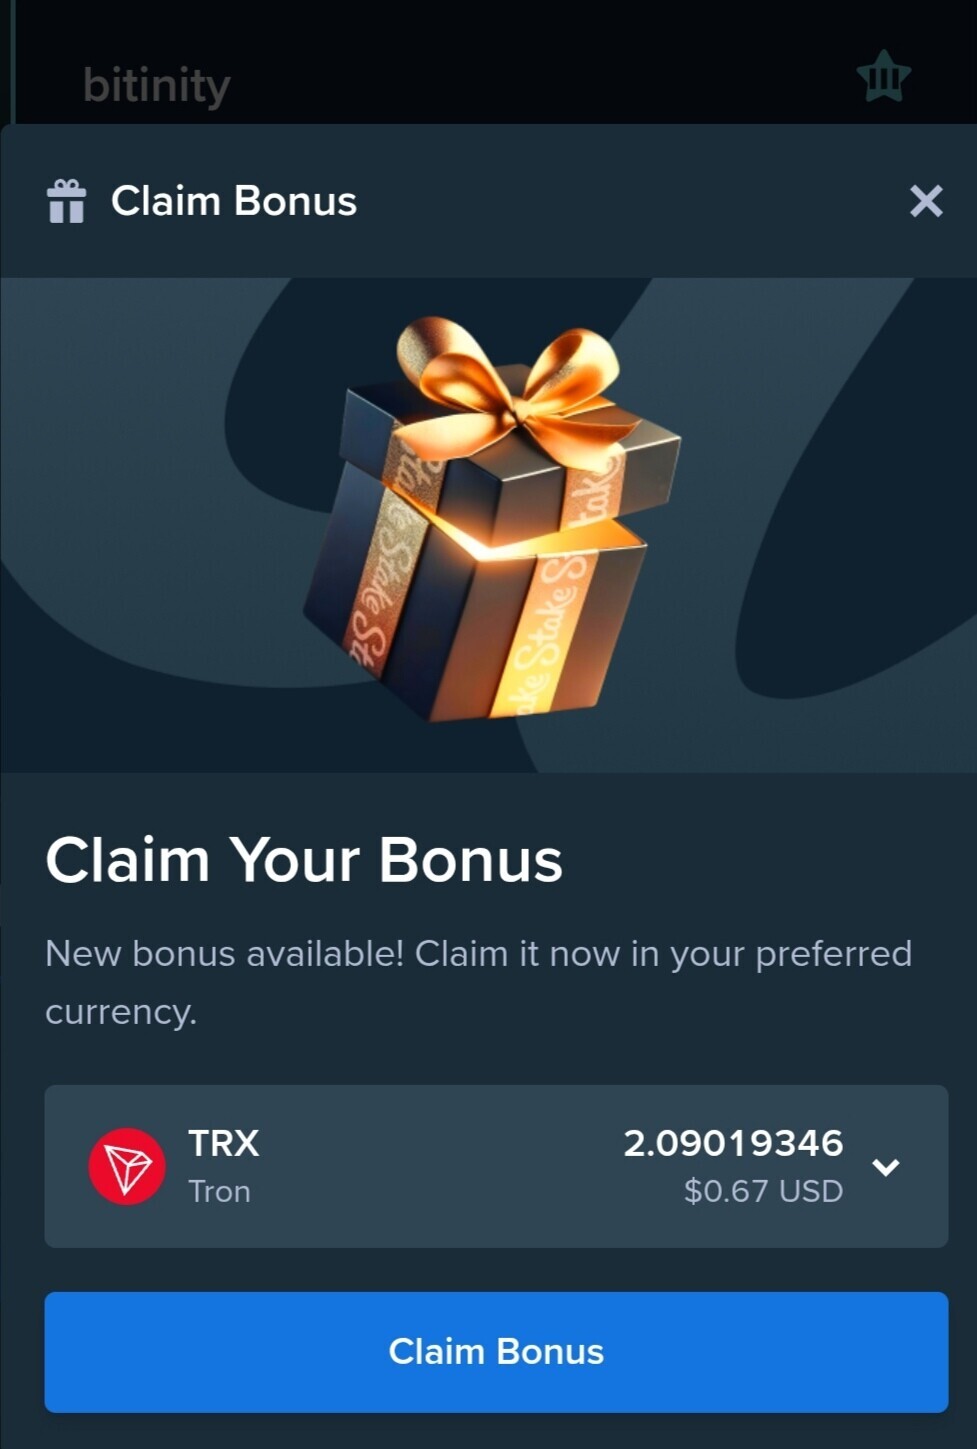The image size is (977, 1449).
Task: Click the gift icon beside Claim Bonus title
Action: (67, 201)
